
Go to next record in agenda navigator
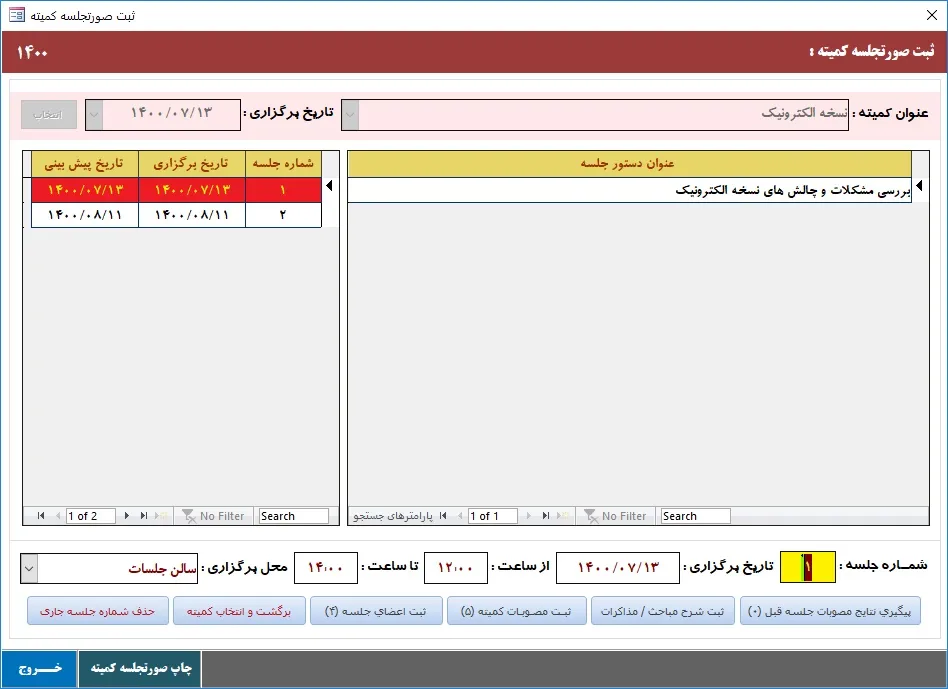click(x=529, y=516)
